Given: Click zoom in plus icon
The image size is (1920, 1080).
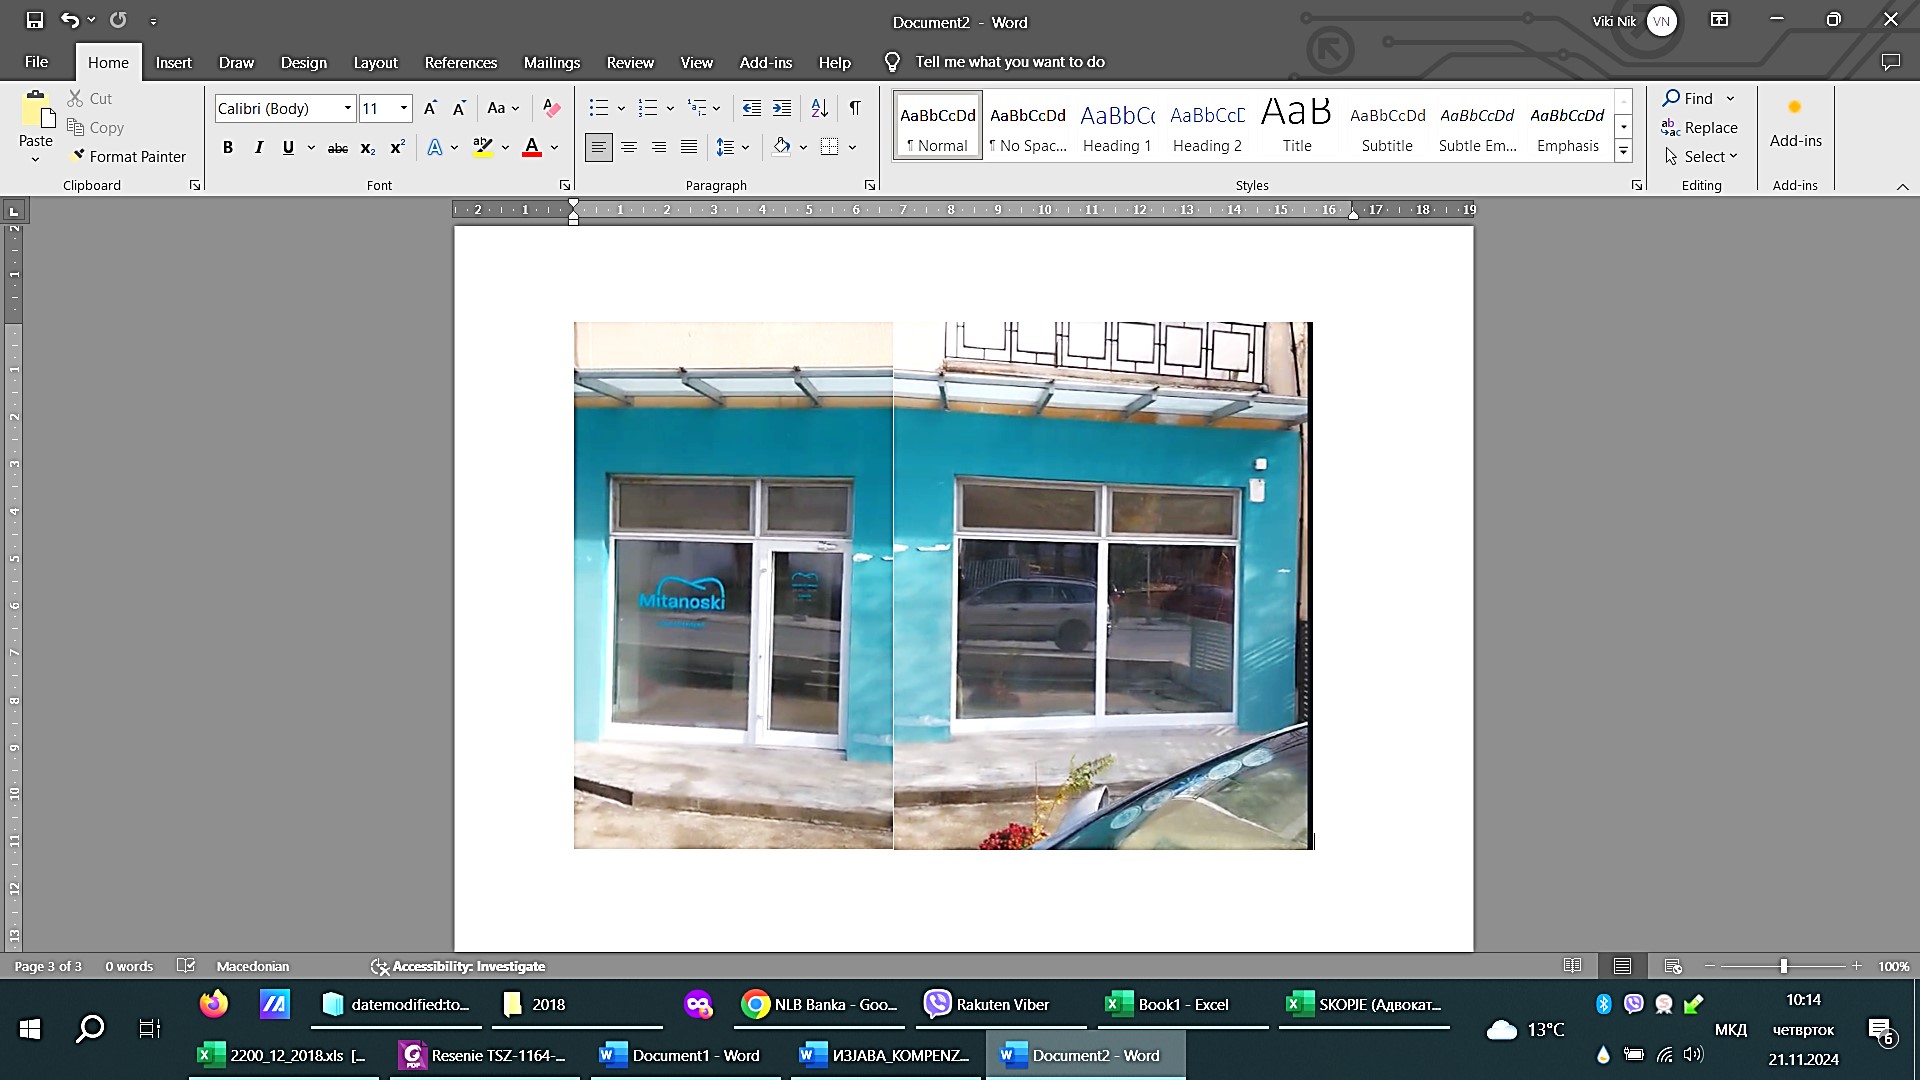Looking at the screenshot, I should [1856, 966].
